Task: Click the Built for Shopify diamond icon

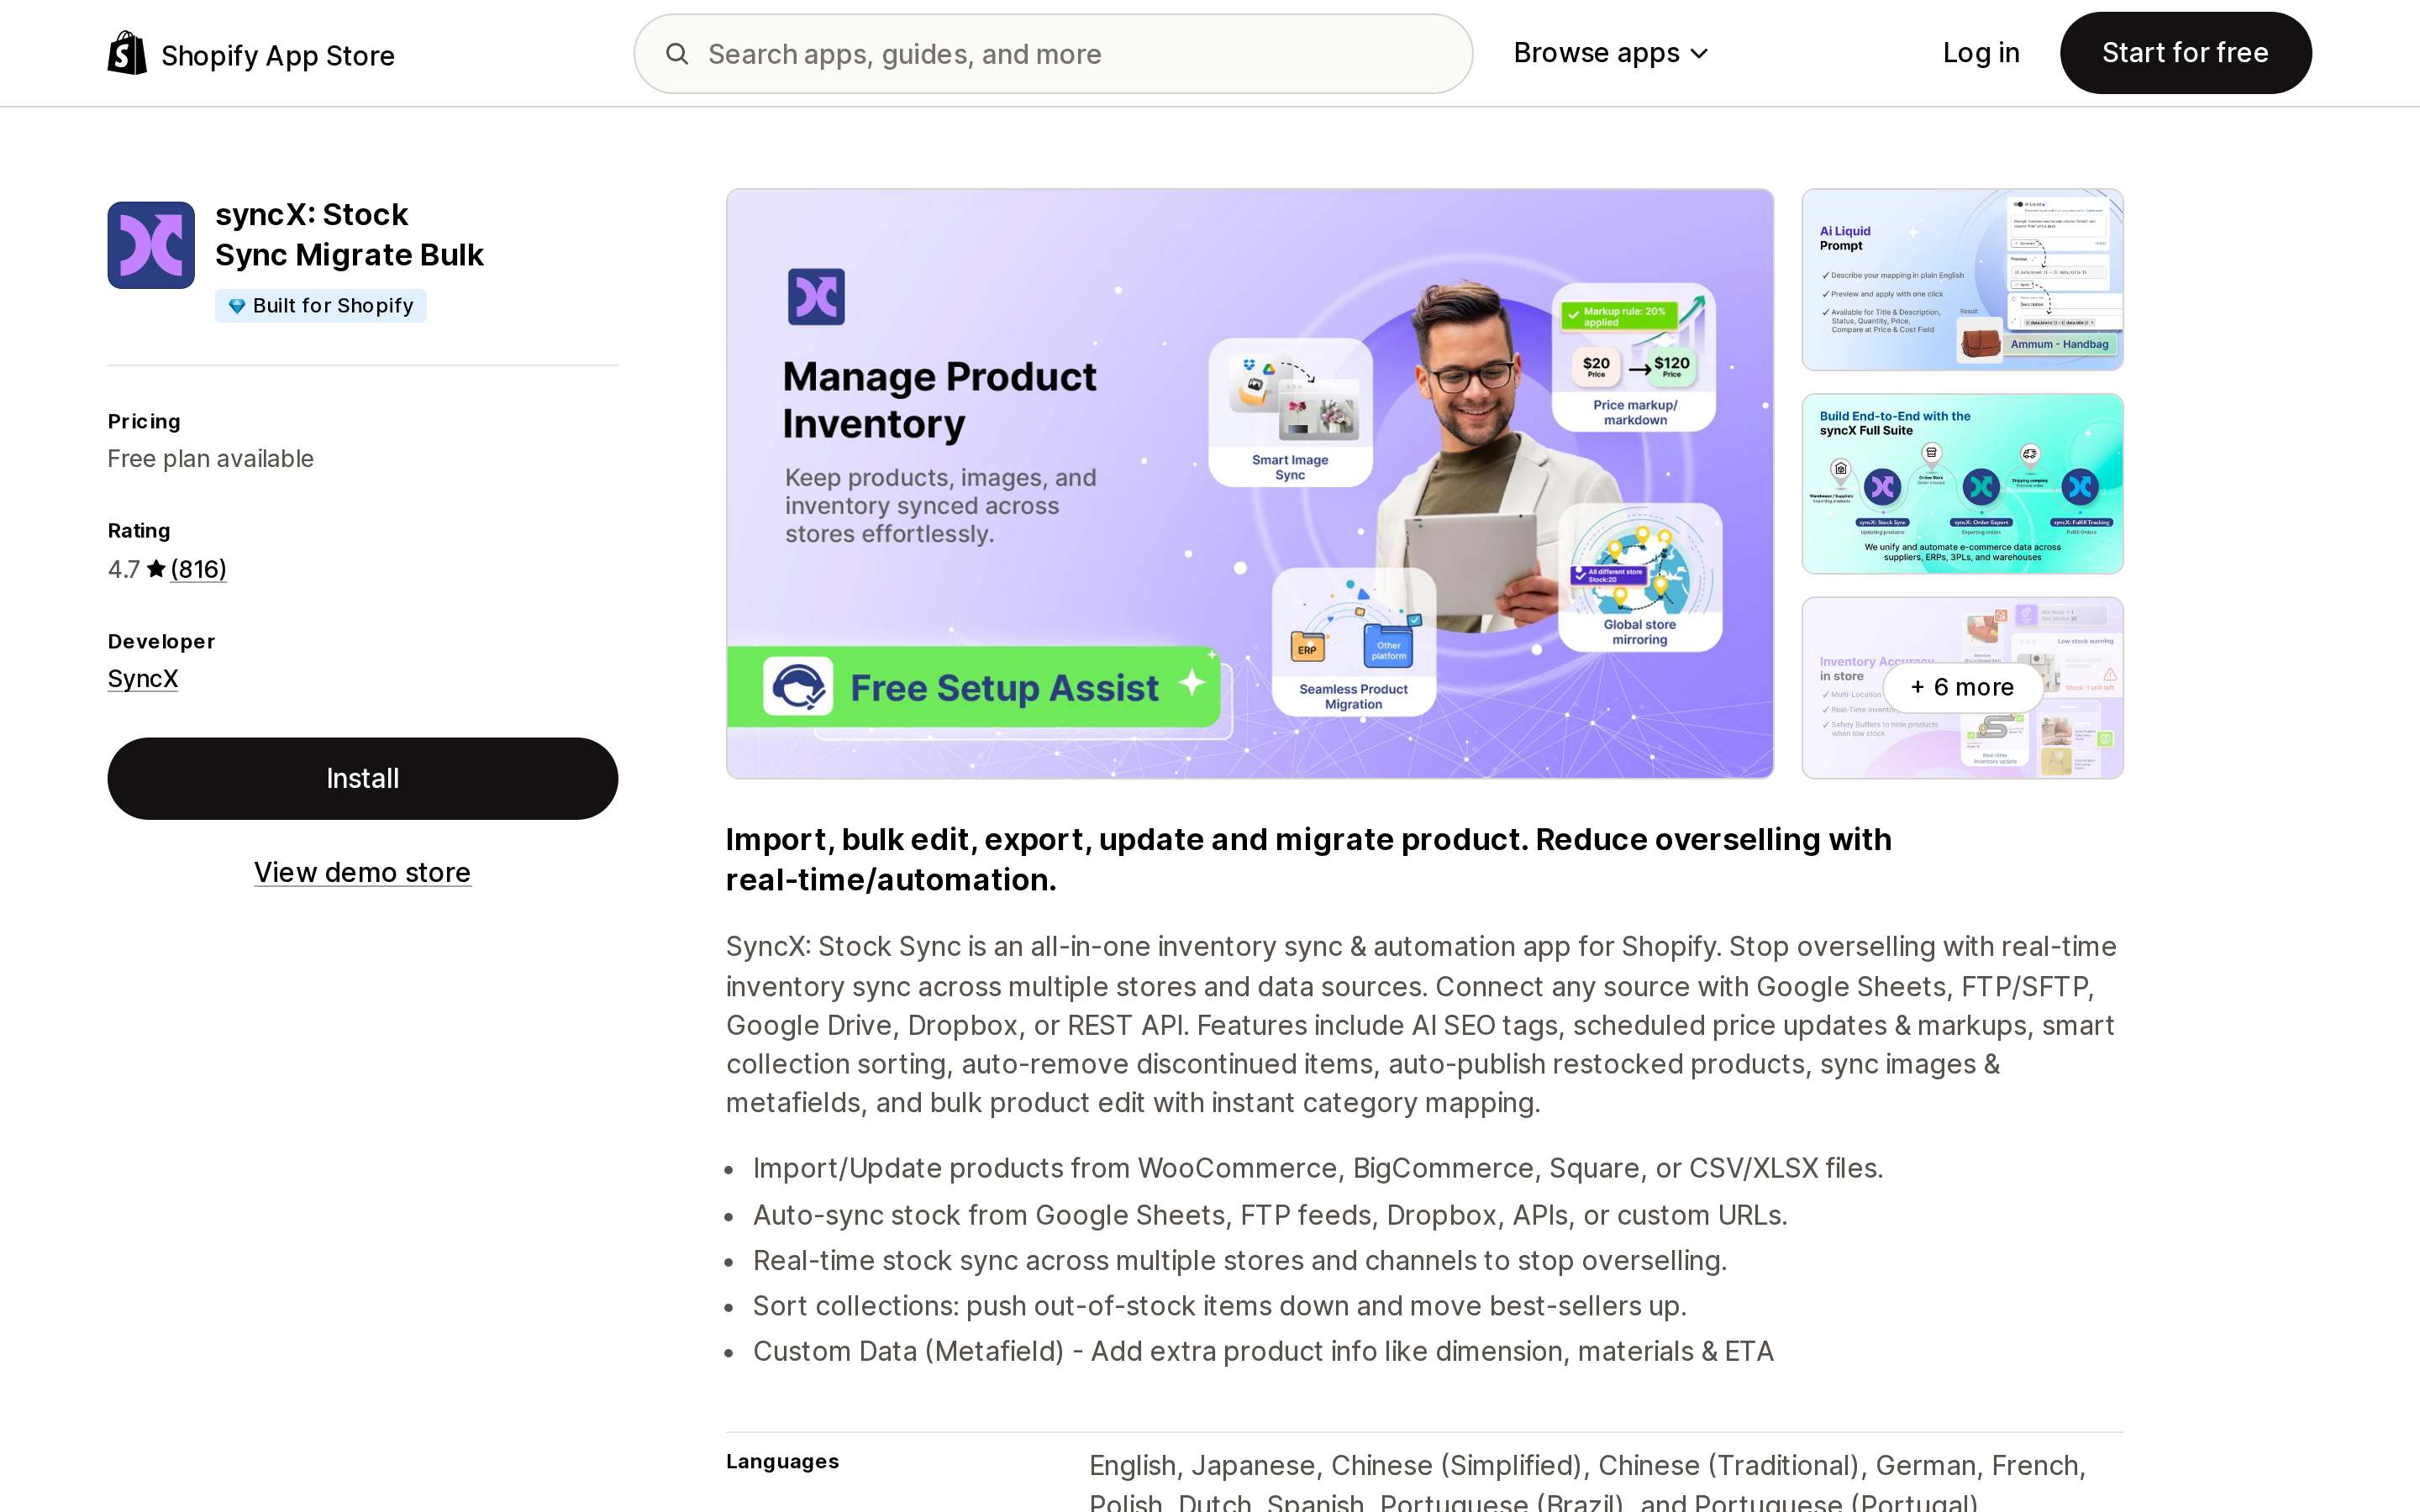Action: [237, 306]
